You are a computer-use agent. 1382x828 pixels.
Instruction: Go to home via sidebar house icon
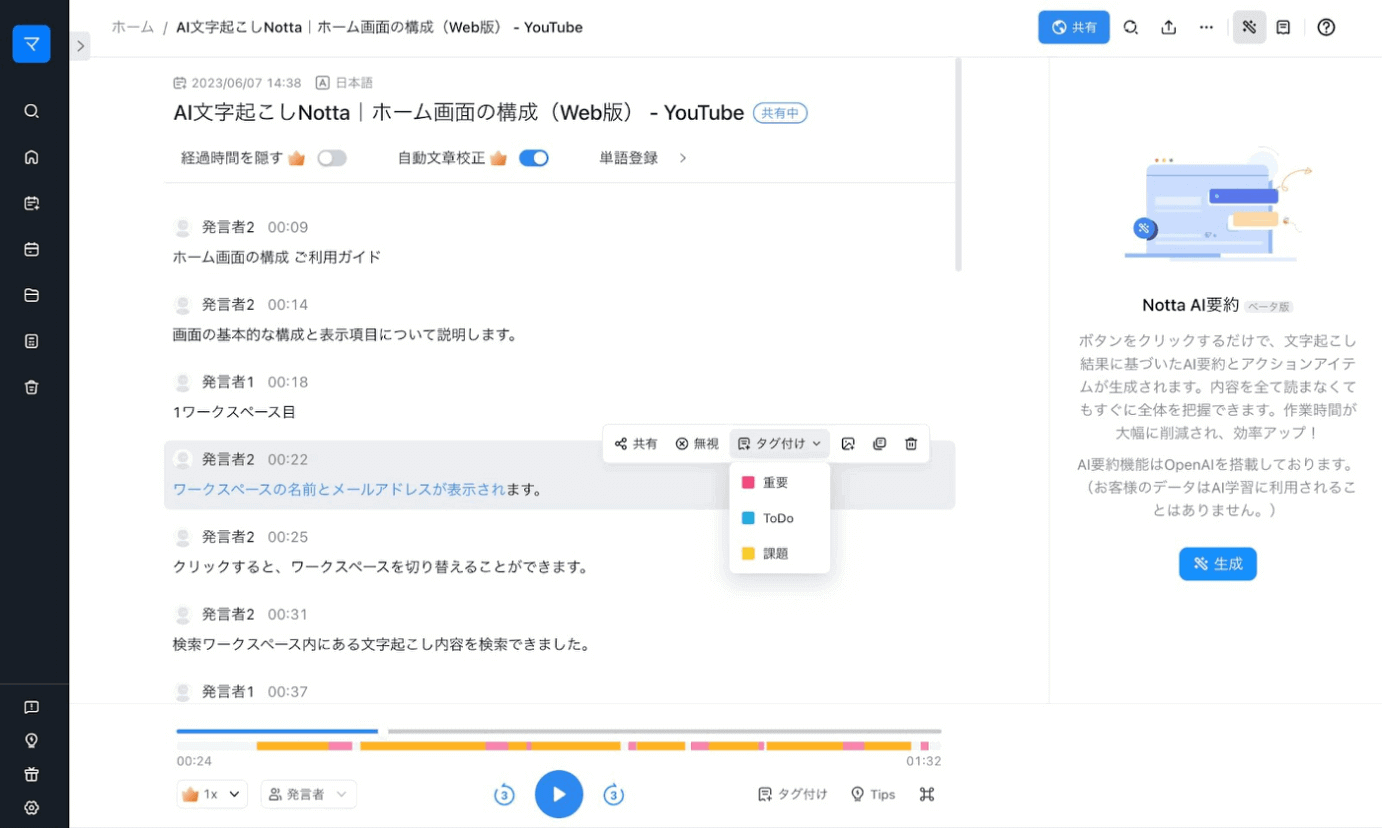point(31,157)
